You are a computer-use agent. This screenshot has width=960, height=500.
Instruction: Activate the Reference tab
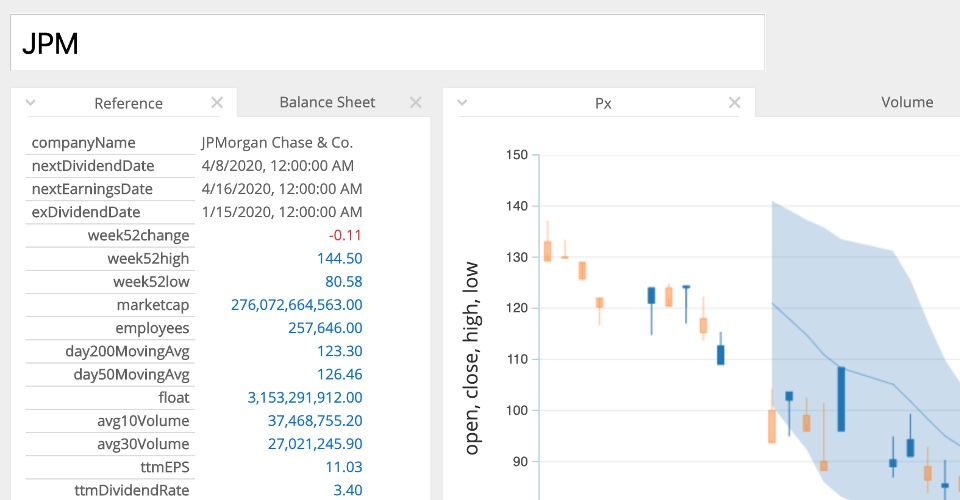tap(128, 103)
